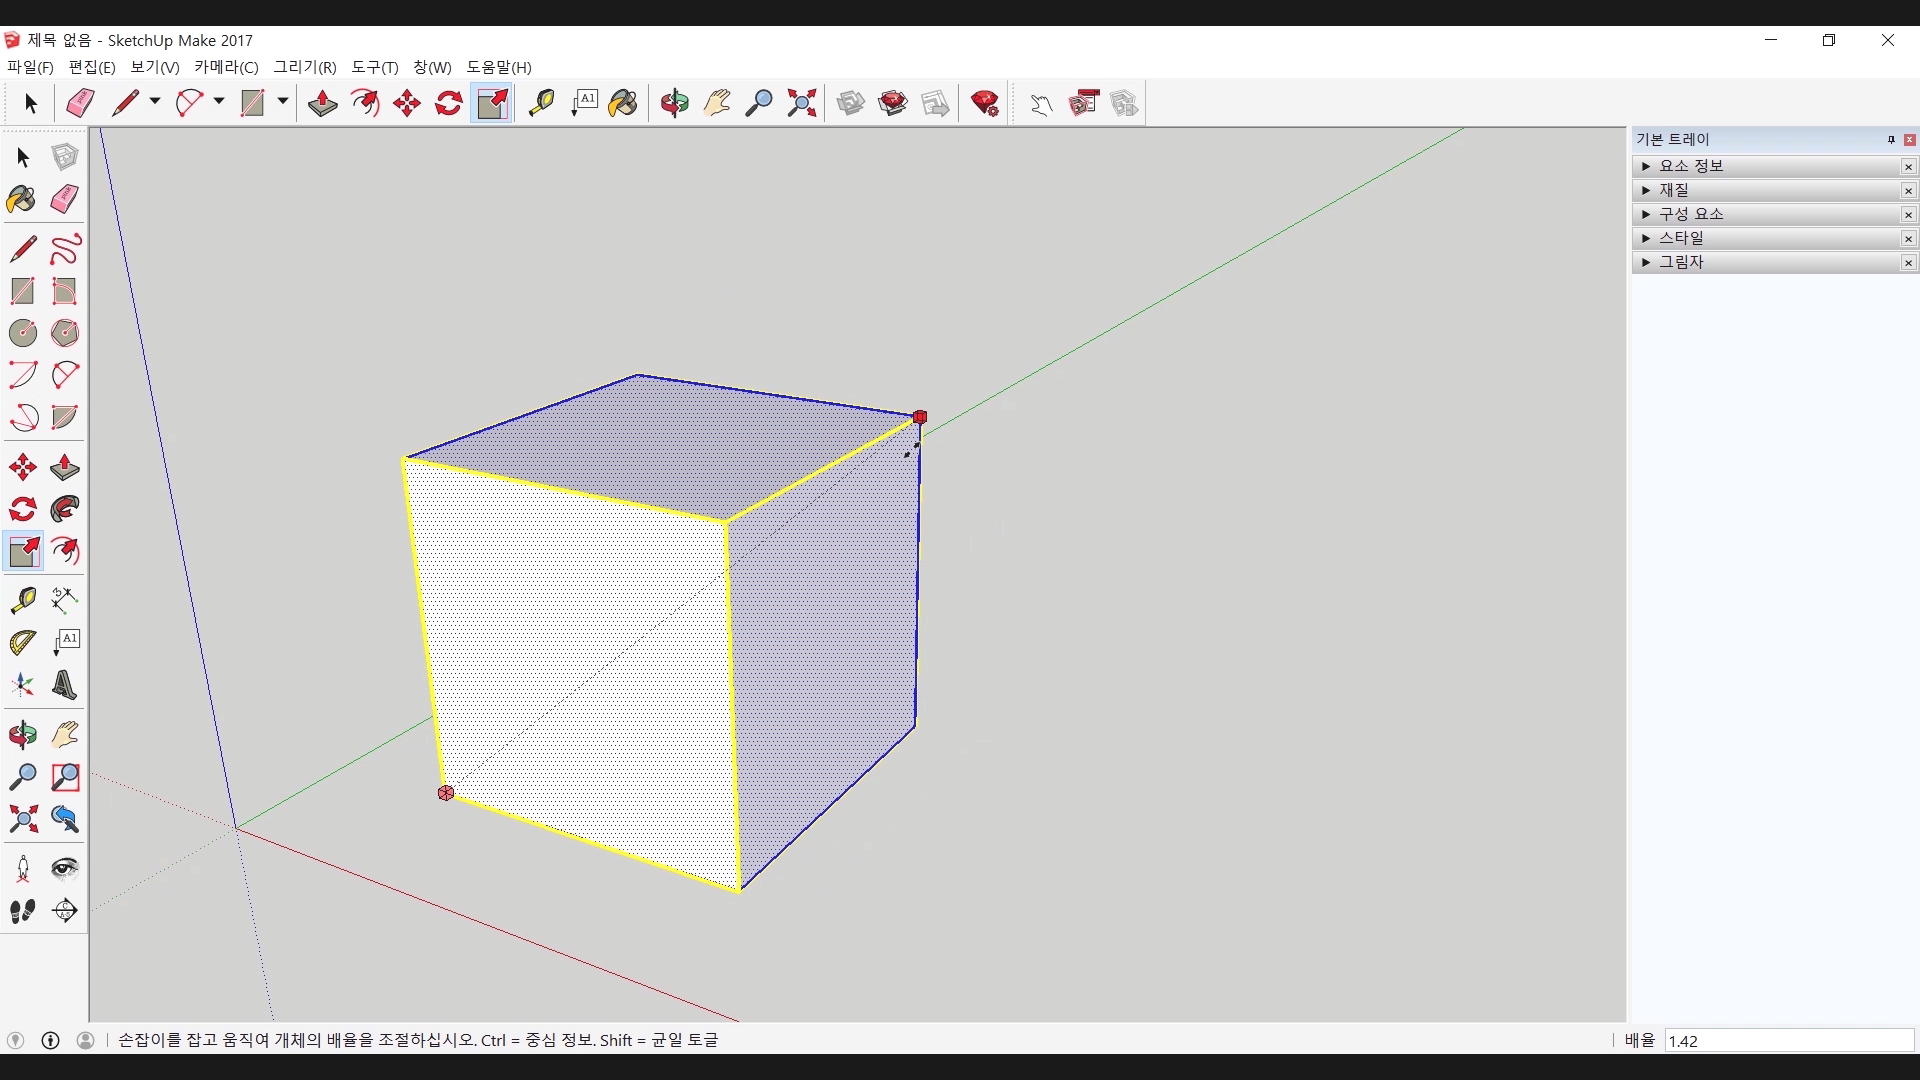The width and height of the screenshot is (1920, 1080).
Task: Select the Follow Me tool in left toolbar
Action: [65, 509]
